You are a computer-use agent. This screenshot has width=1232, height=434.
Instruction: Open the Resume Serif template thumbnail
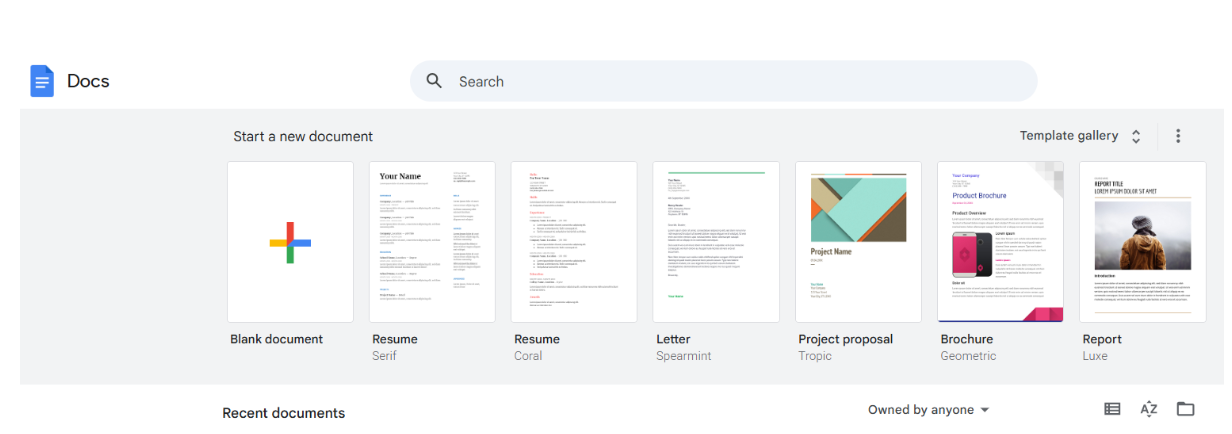click(432, 242)
